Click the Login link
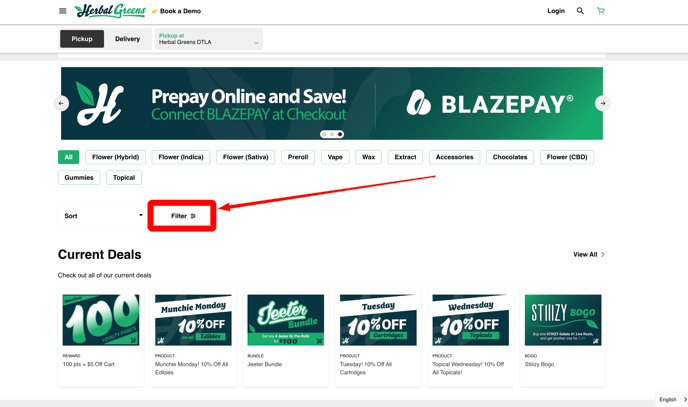 (556, 11)
